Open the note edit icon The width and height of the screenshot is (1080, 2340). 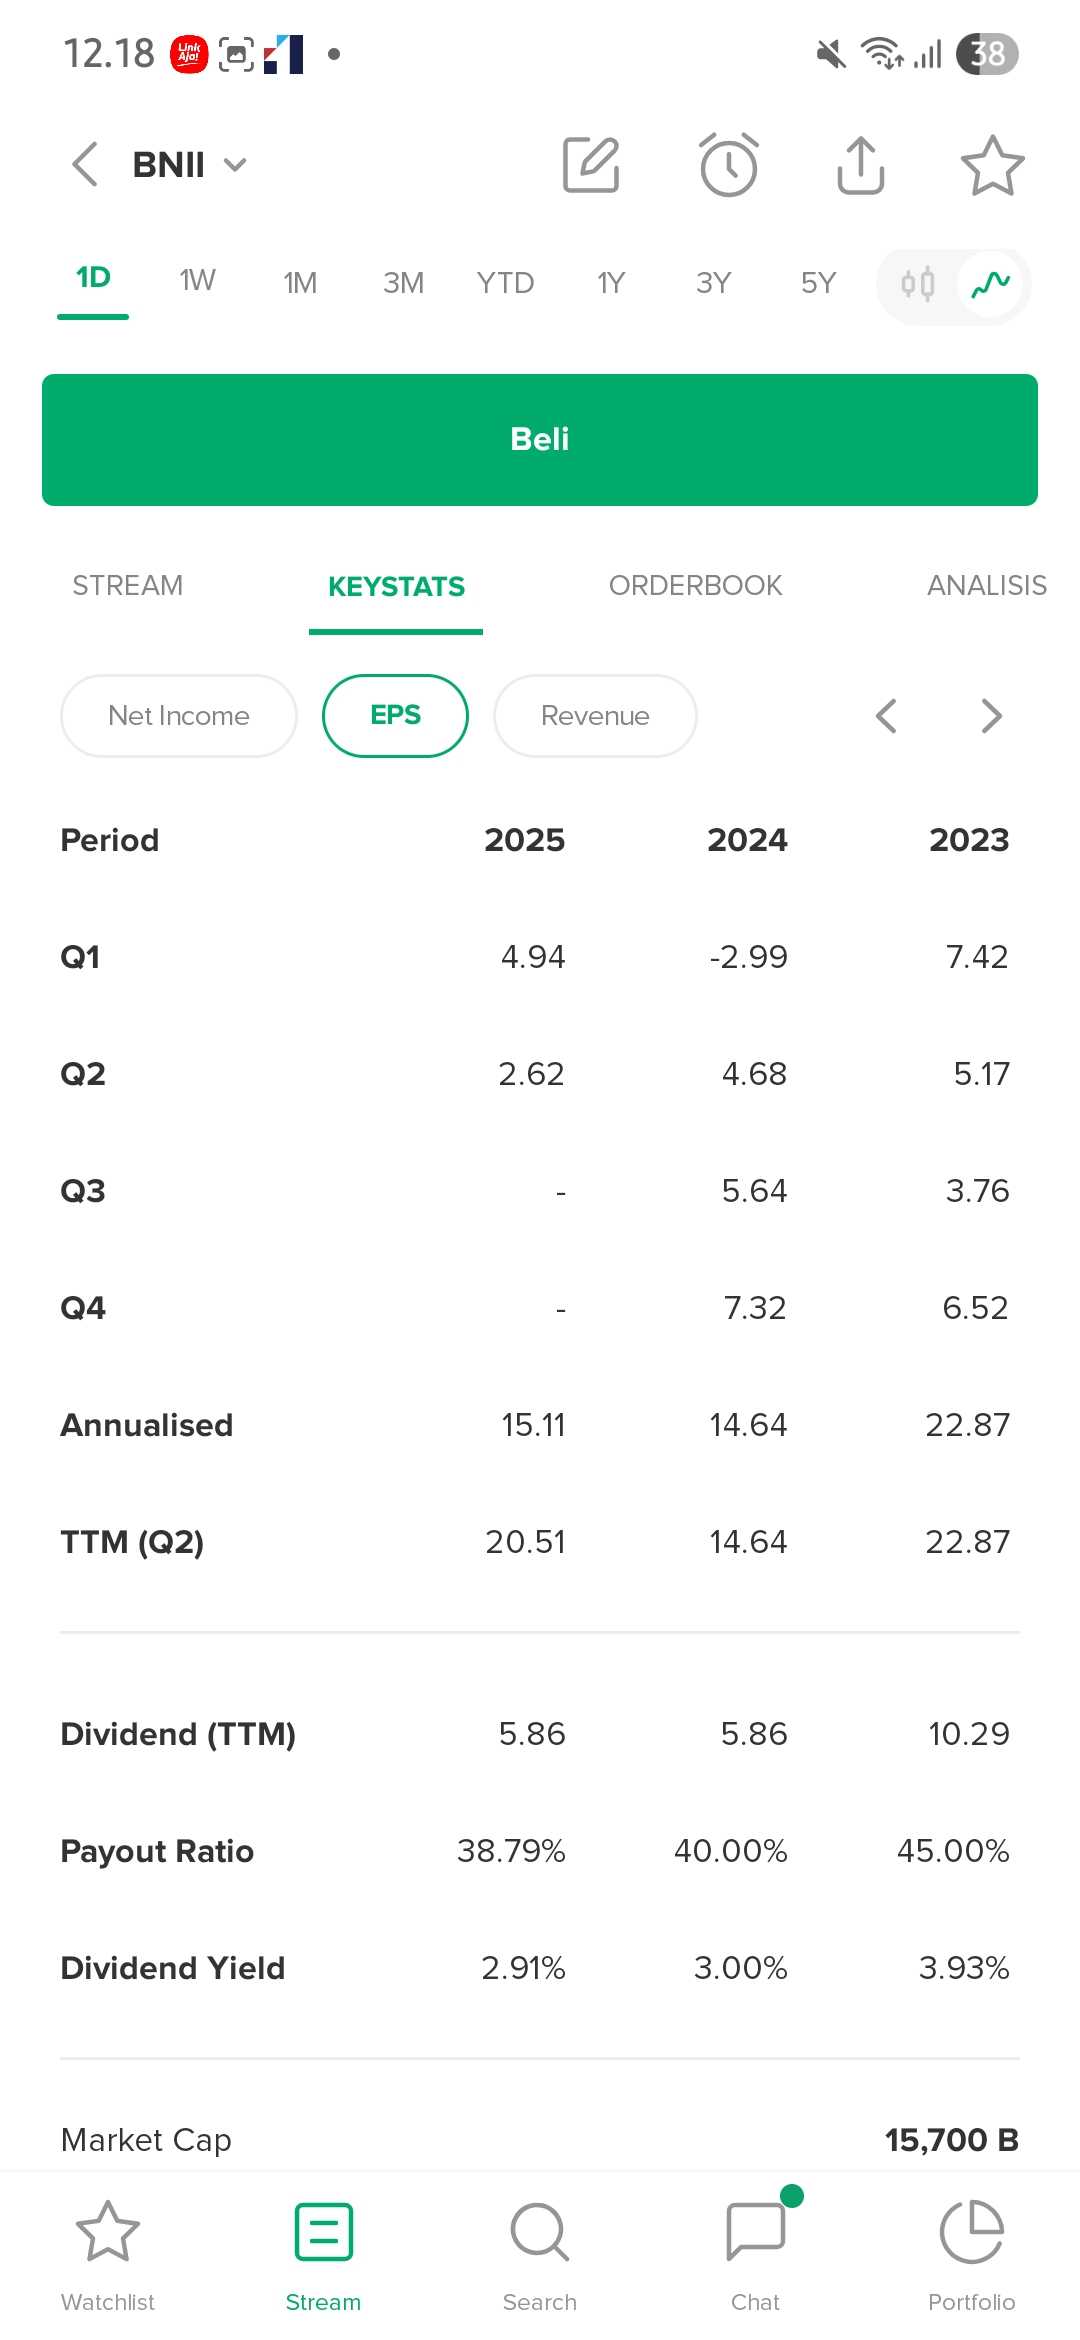click(x=591, y=165)
